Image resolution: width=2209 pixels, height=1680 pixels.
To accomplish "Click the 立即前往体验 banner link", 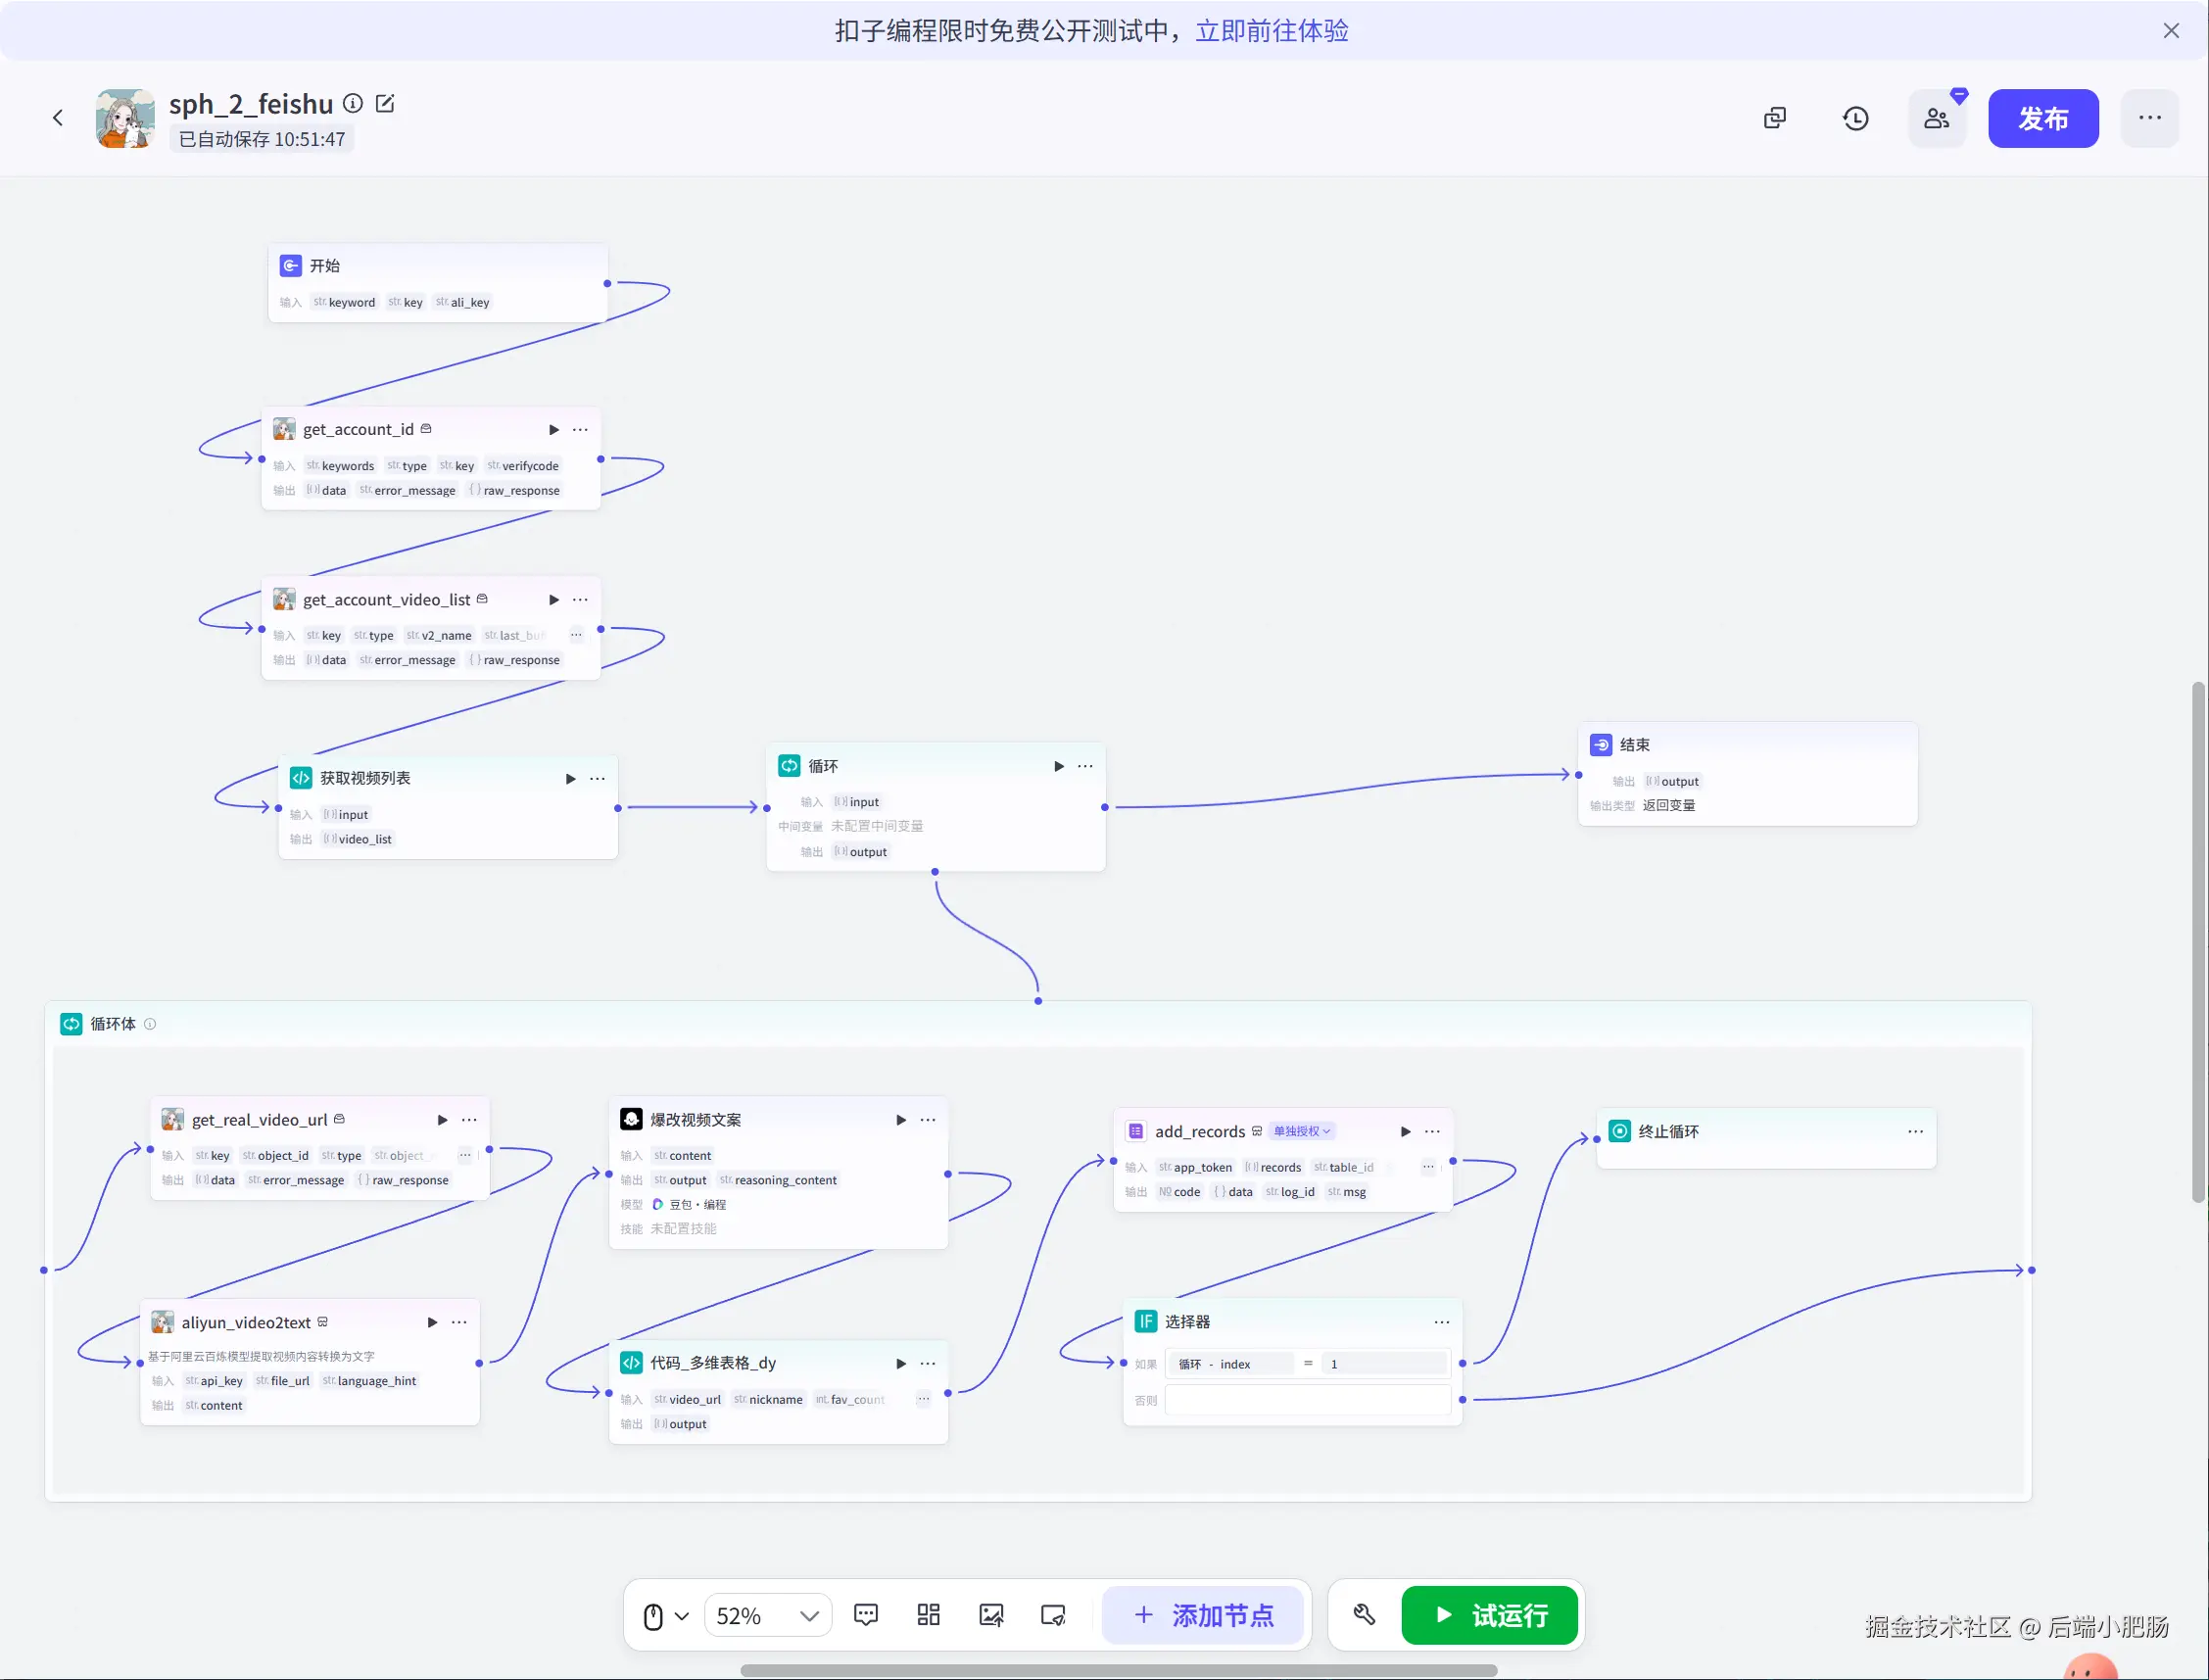I will tap(1271, 31).
